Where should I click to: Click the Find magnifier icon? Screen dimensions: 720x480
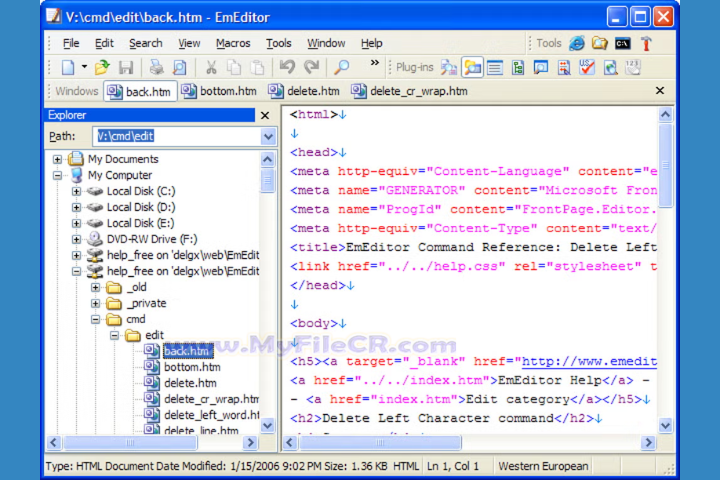[342, 68]
